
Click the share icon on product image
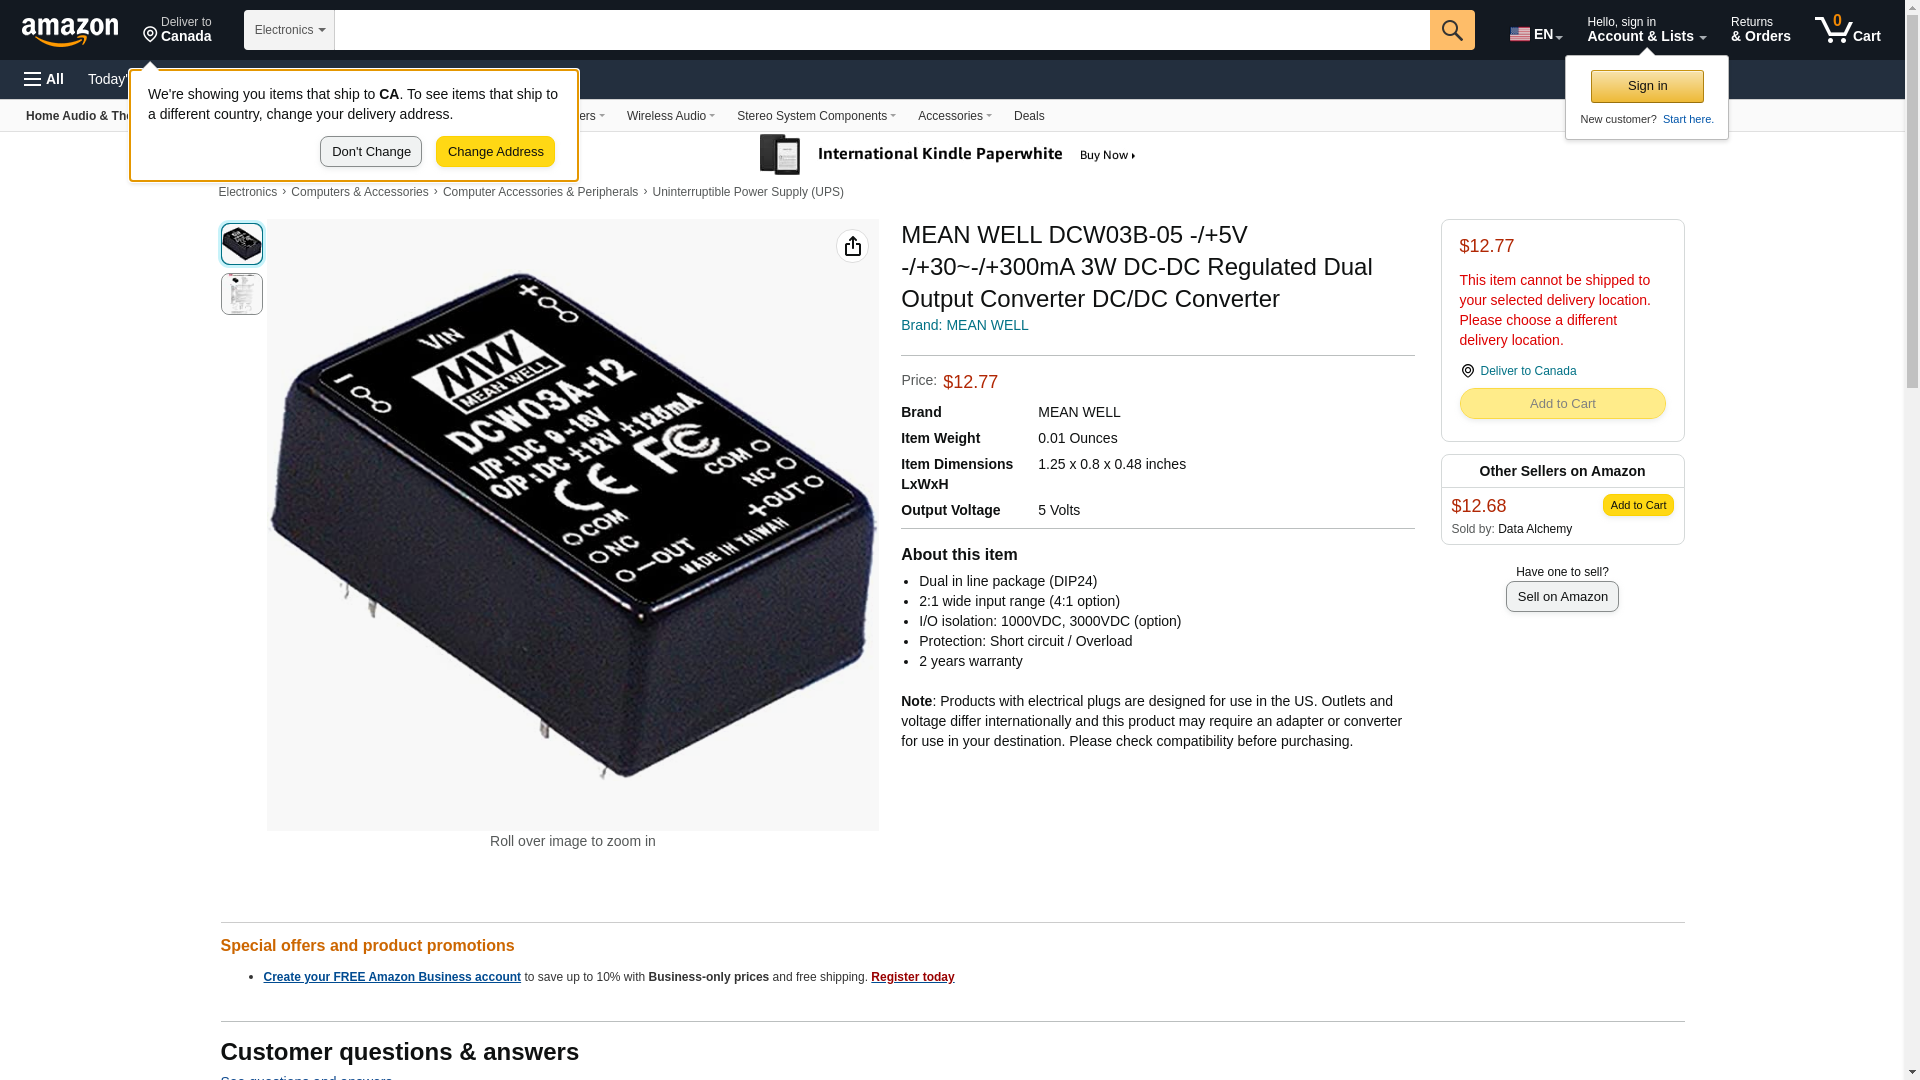852,246
